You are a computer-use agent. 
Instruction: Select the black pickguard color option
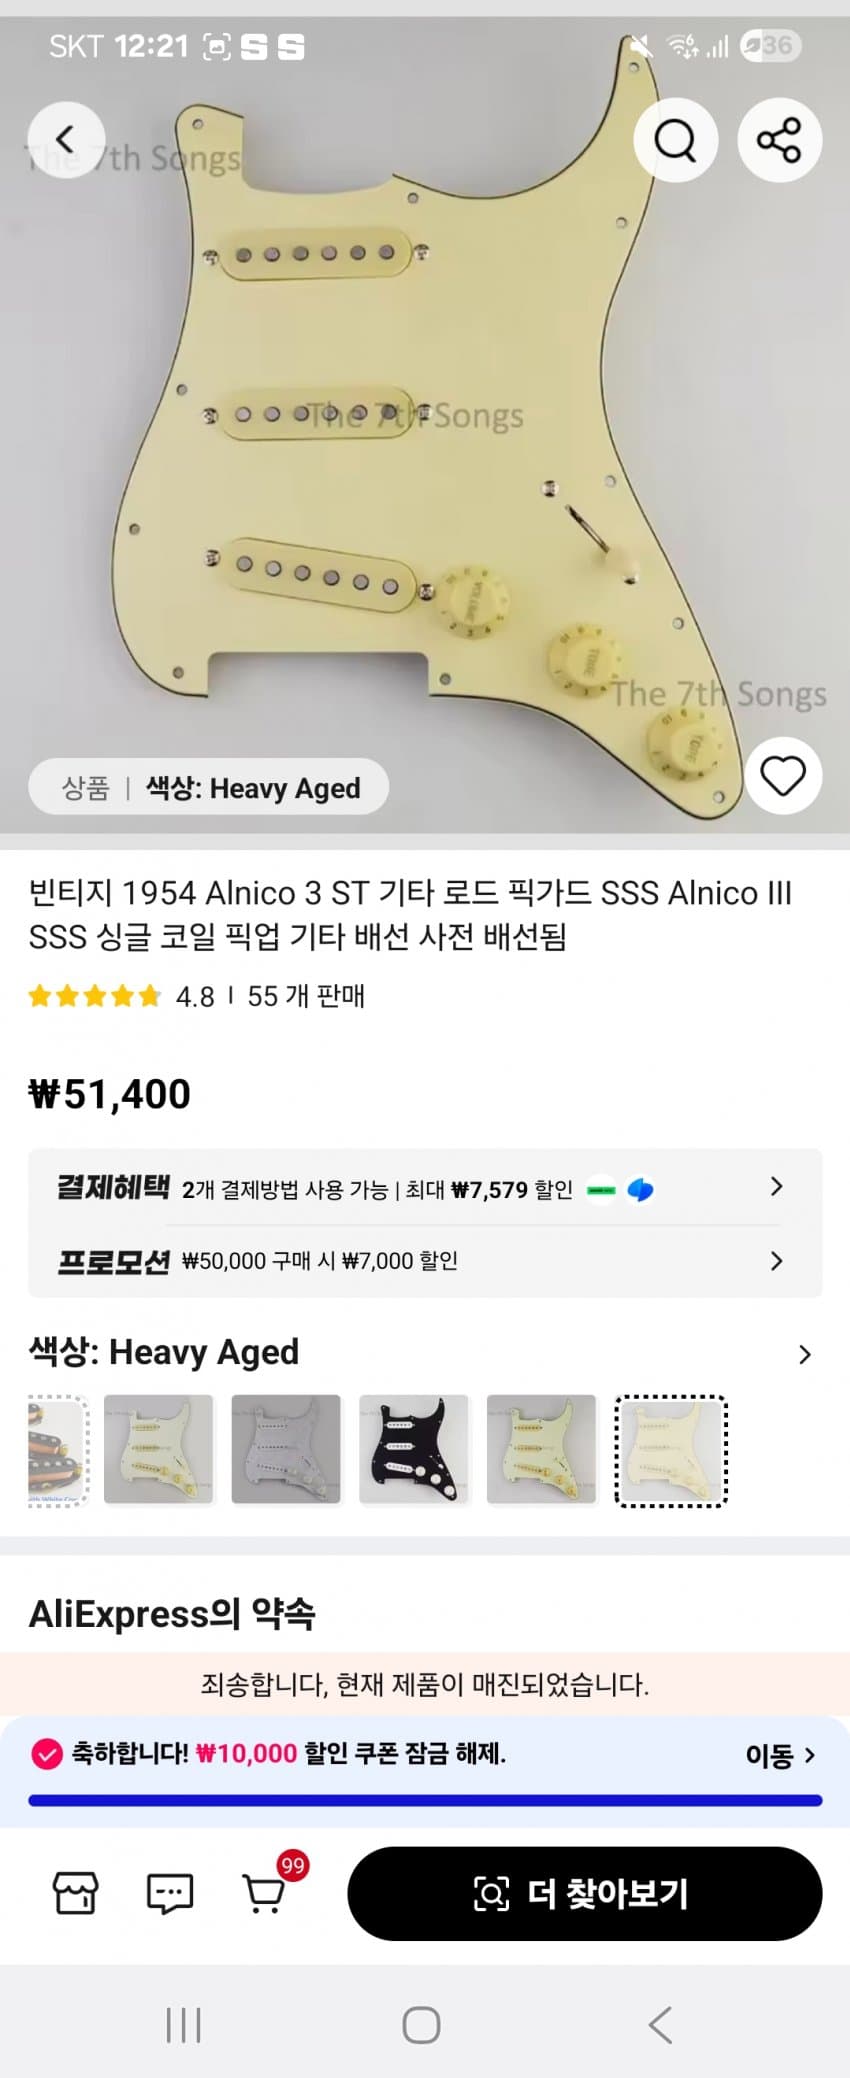coord(414,1449)
